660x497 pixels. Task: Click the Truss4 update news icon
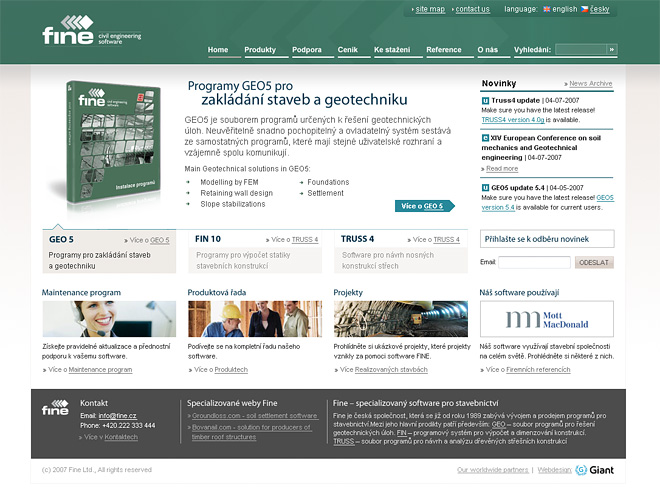484,101
